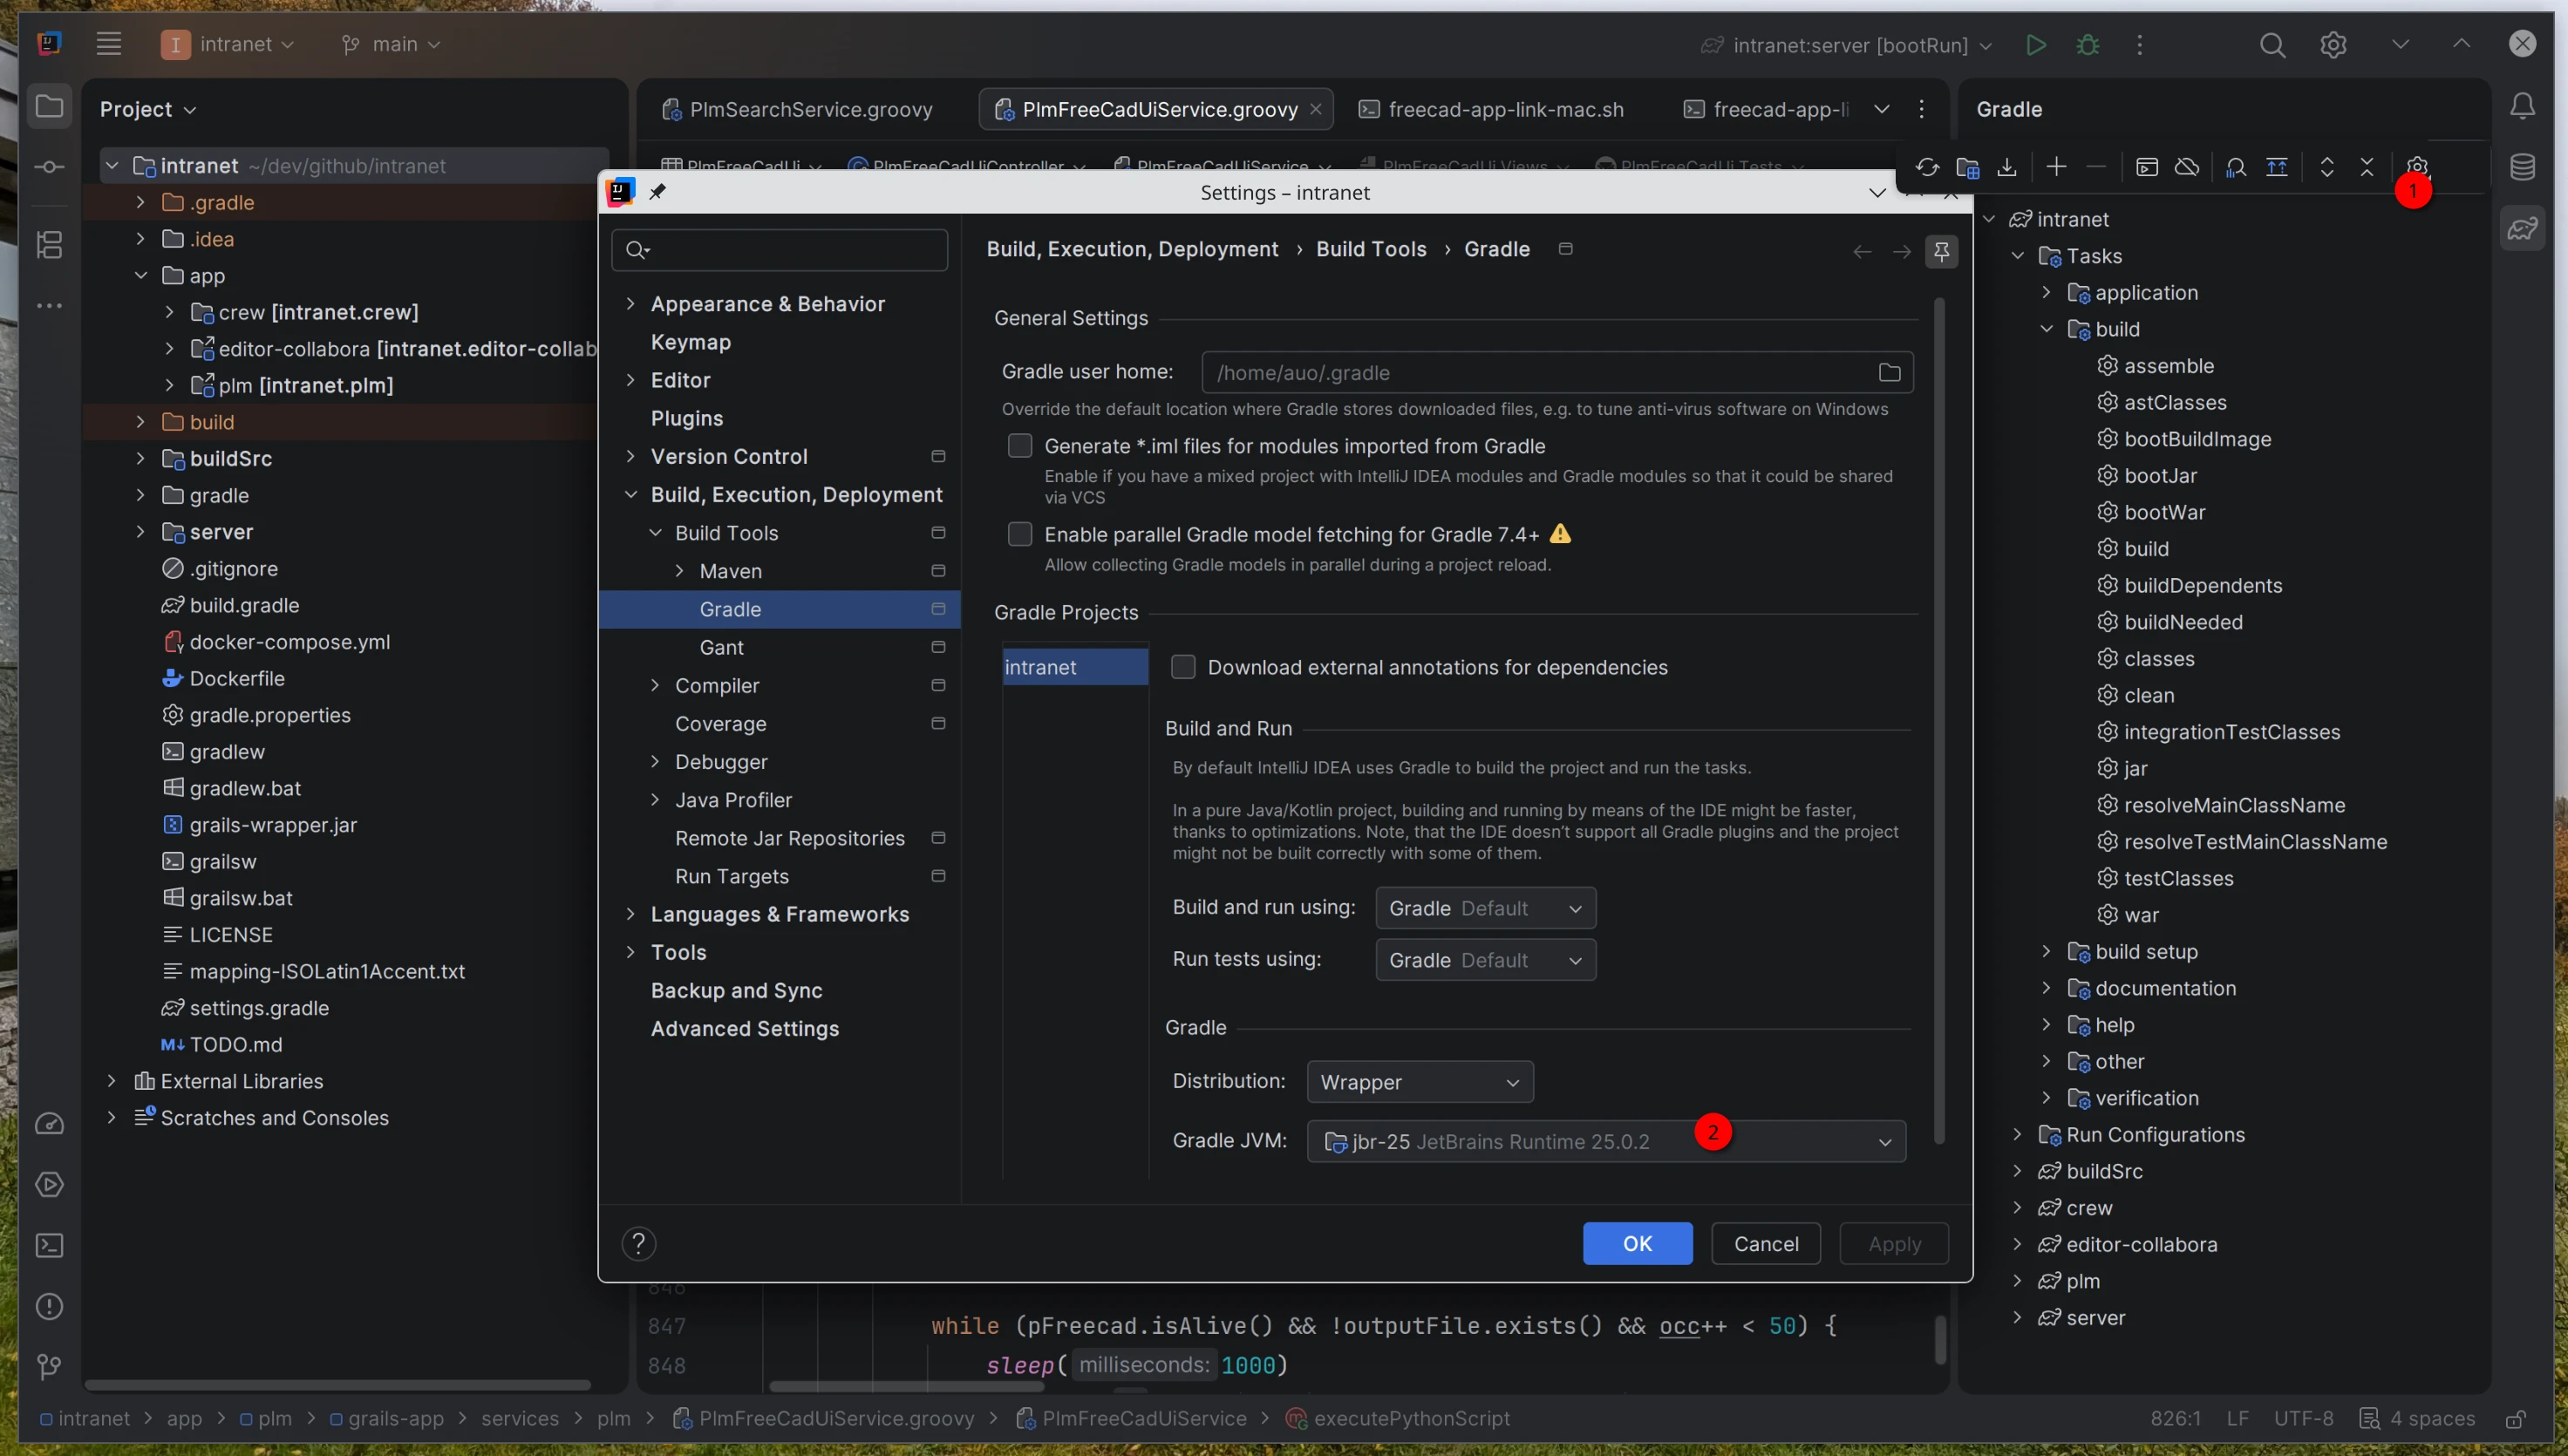Click Cancel in Settings dialog
2568x1456 pixels.
[x=1765, y=1243]
